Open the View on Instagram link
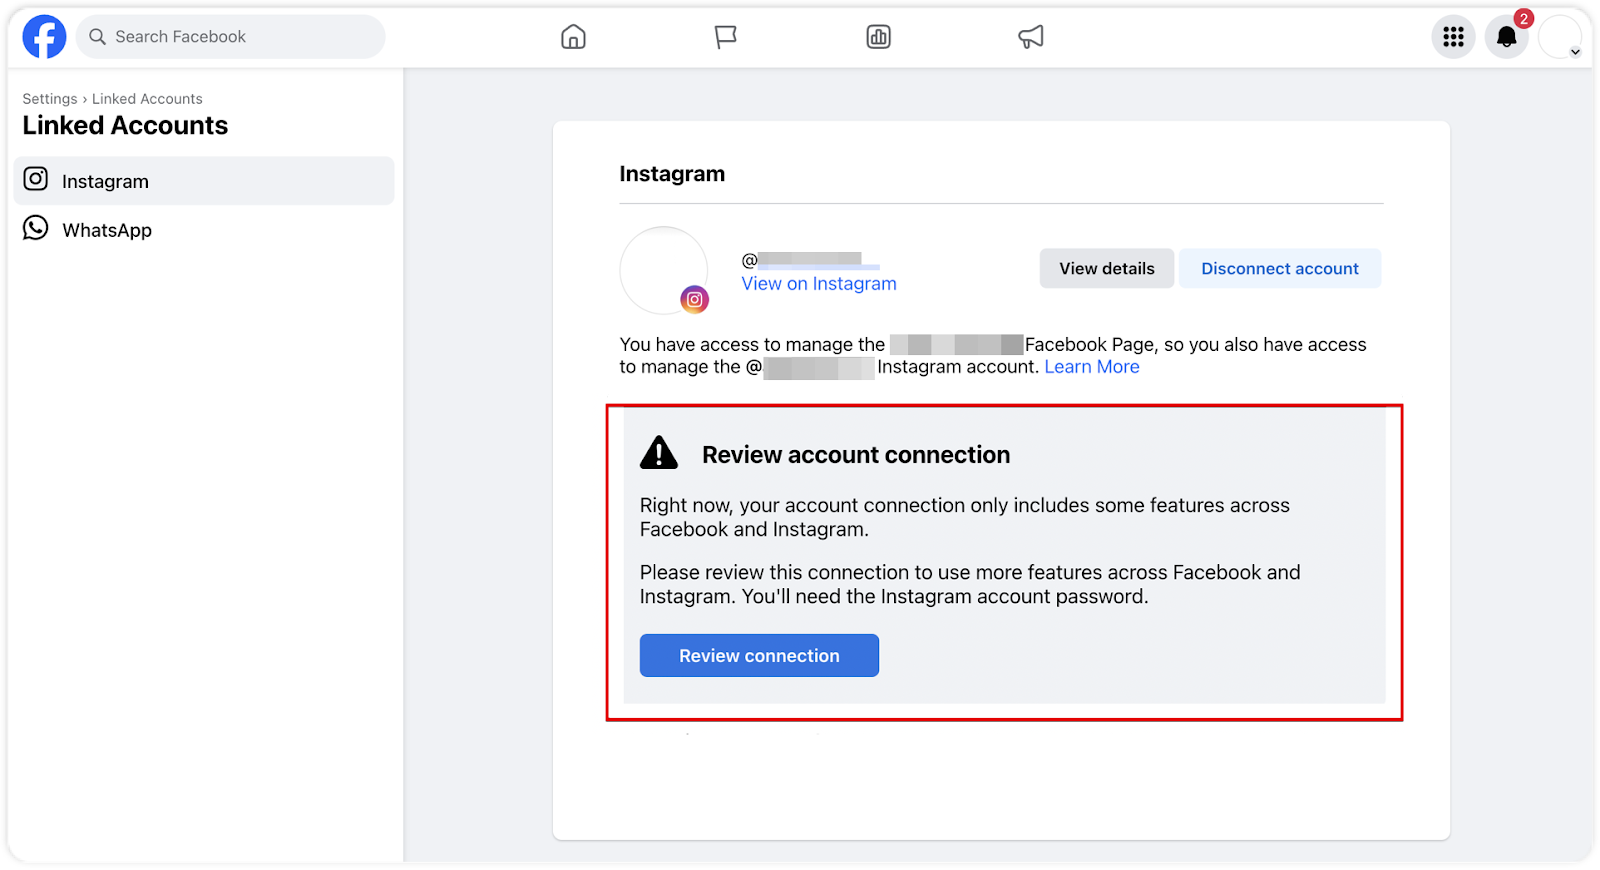1600x870 pixels. [x=818, y=284]
